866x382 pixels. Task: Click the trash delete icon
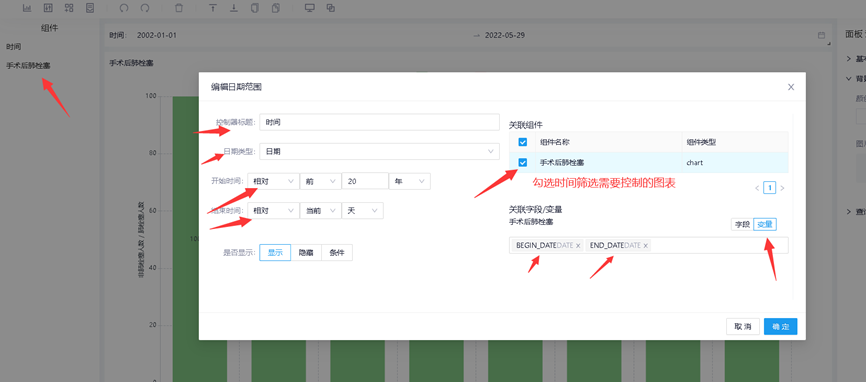point(178,8)
